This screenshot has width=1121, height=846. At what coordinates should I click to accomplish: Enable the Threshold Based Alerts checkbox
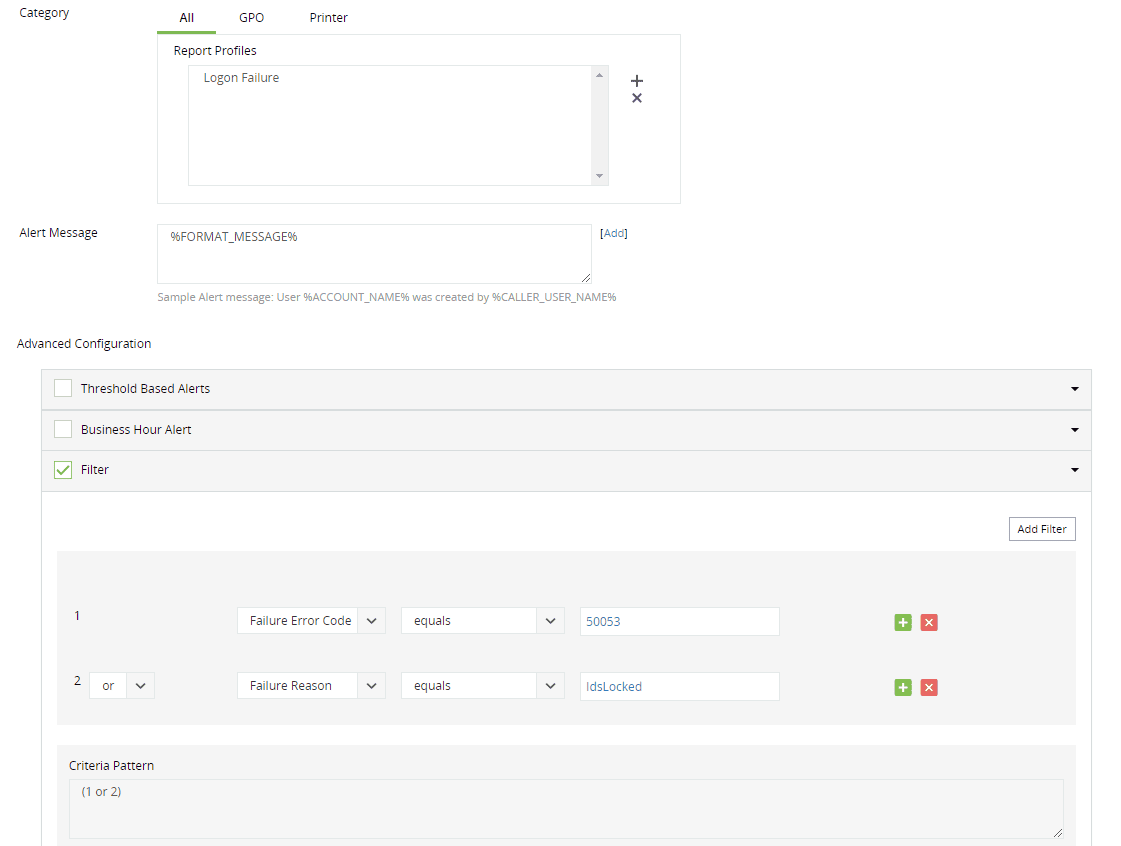[x=63, y=389]
